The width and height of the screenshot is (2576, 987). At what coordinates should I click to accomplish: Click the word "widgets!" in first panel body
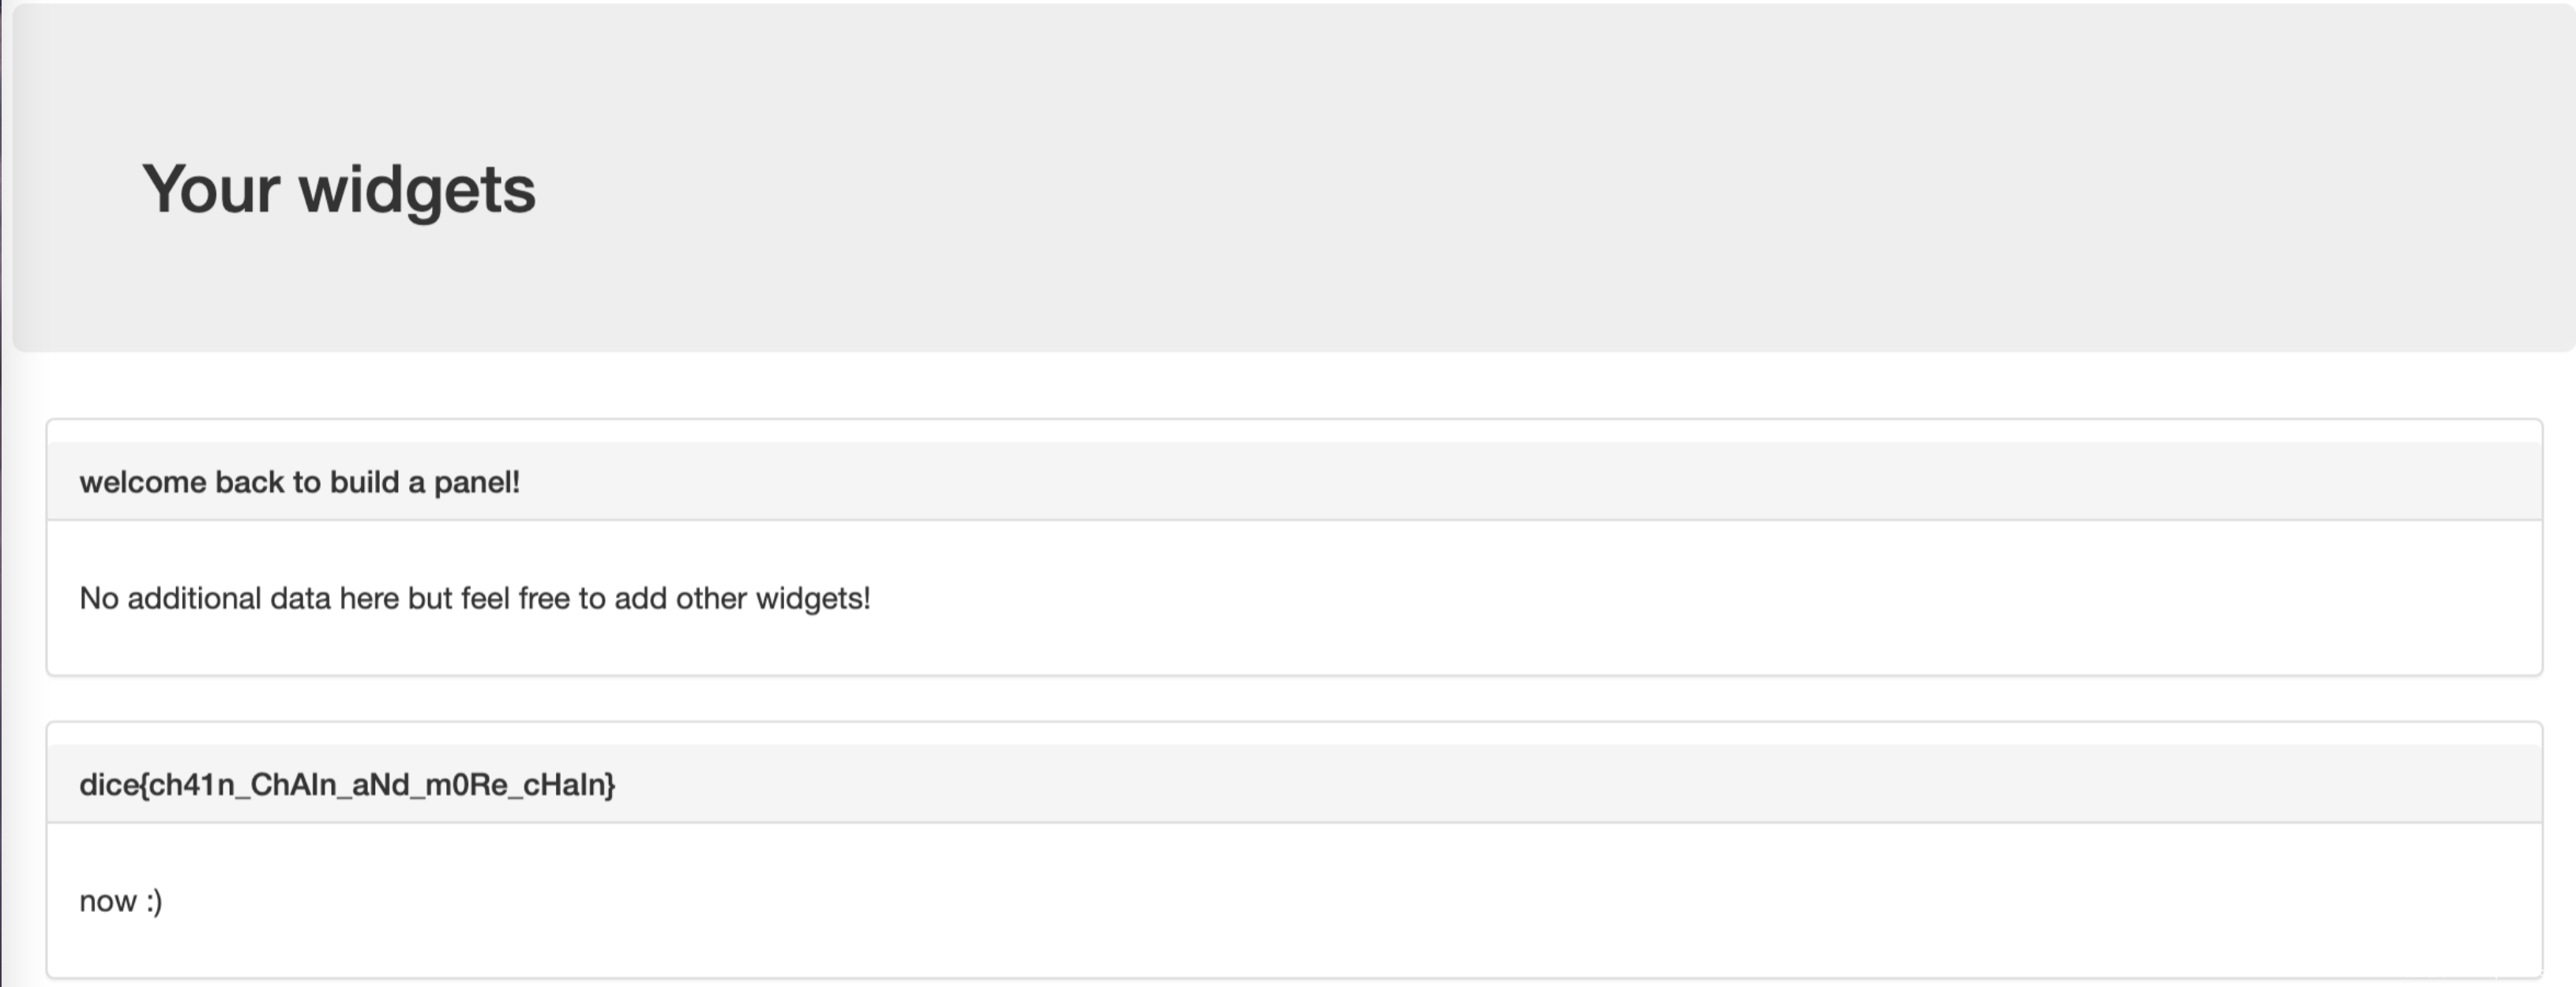pos(812,598)
